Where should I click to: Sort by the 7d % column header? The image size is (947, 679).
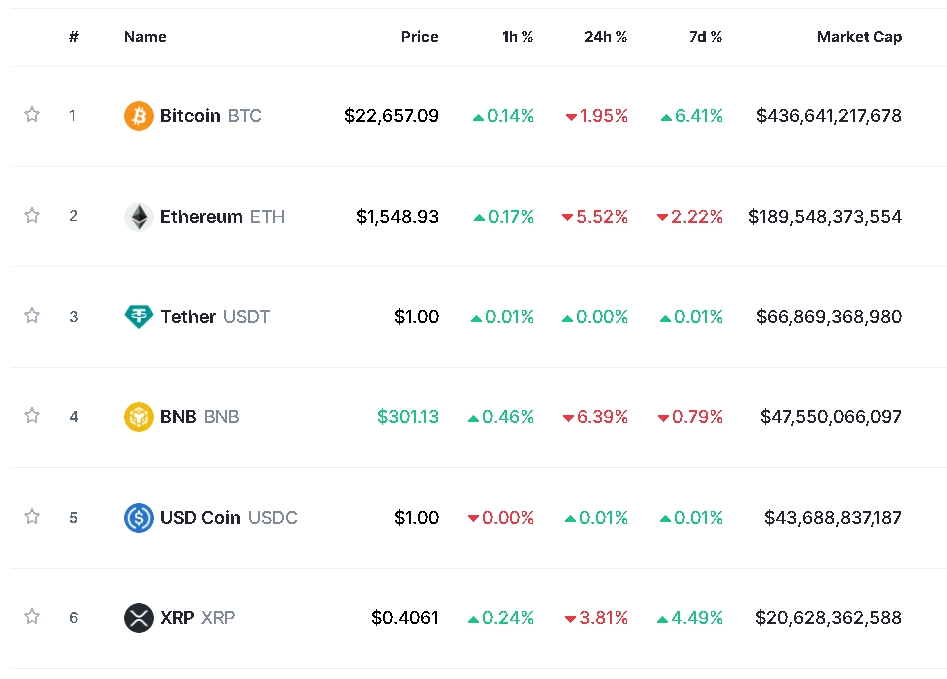tap(705, 37)
